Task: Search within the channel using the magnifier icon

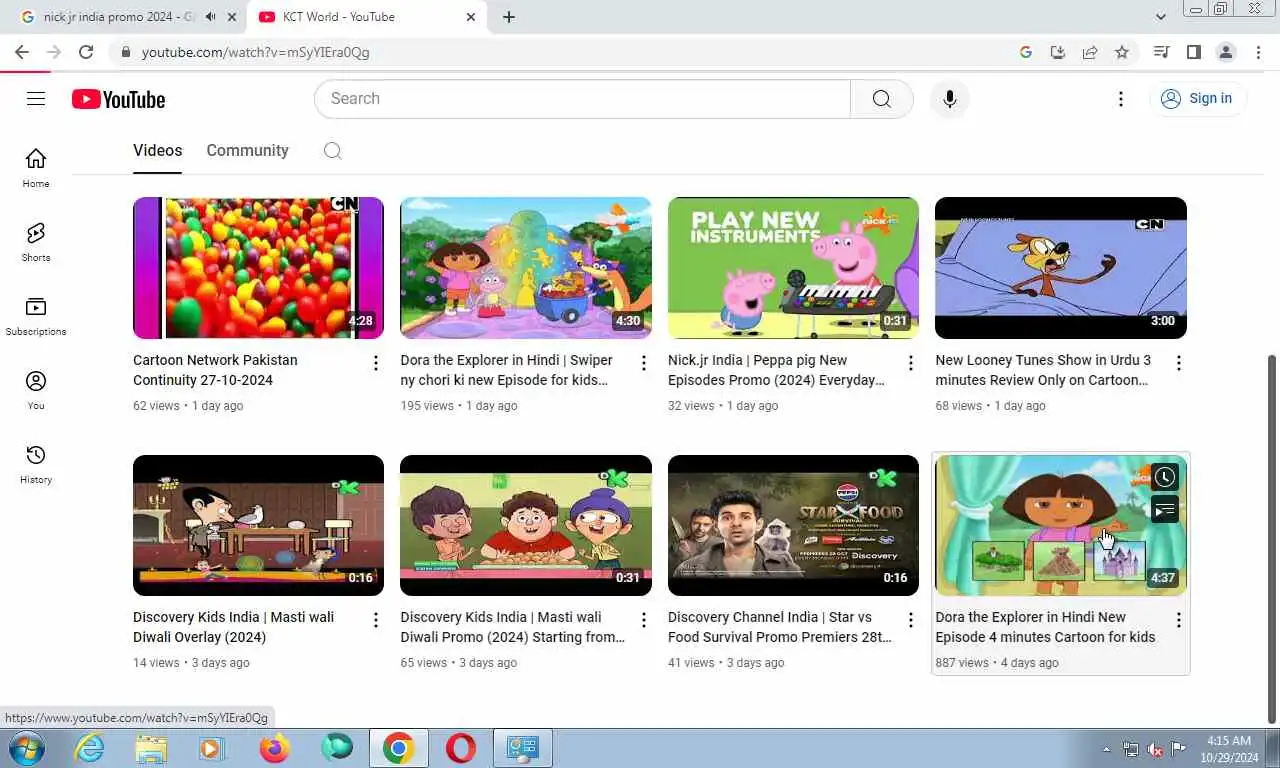Action: pos(333,151)
